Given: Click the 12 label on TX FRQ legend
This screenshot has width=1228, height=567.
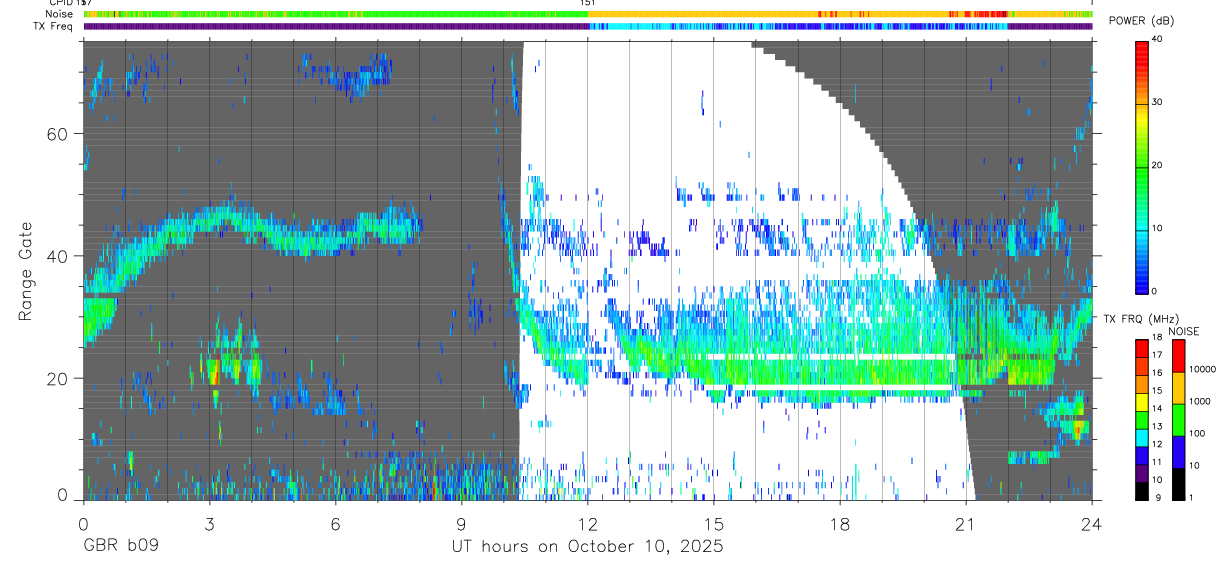Looking at the screenshot, I should [1157, 444].
